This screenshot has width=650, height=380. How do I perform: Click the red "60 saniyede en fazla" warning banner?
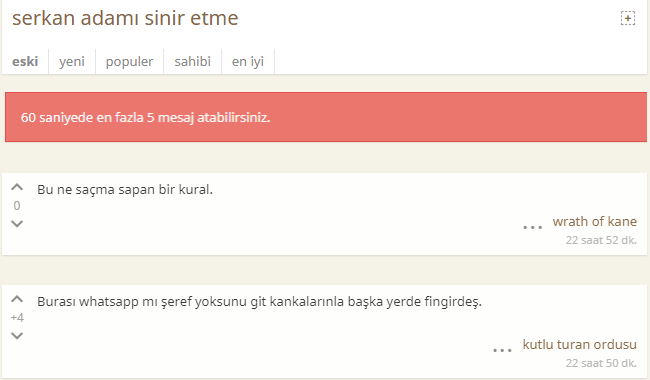[x=326, y=117]
